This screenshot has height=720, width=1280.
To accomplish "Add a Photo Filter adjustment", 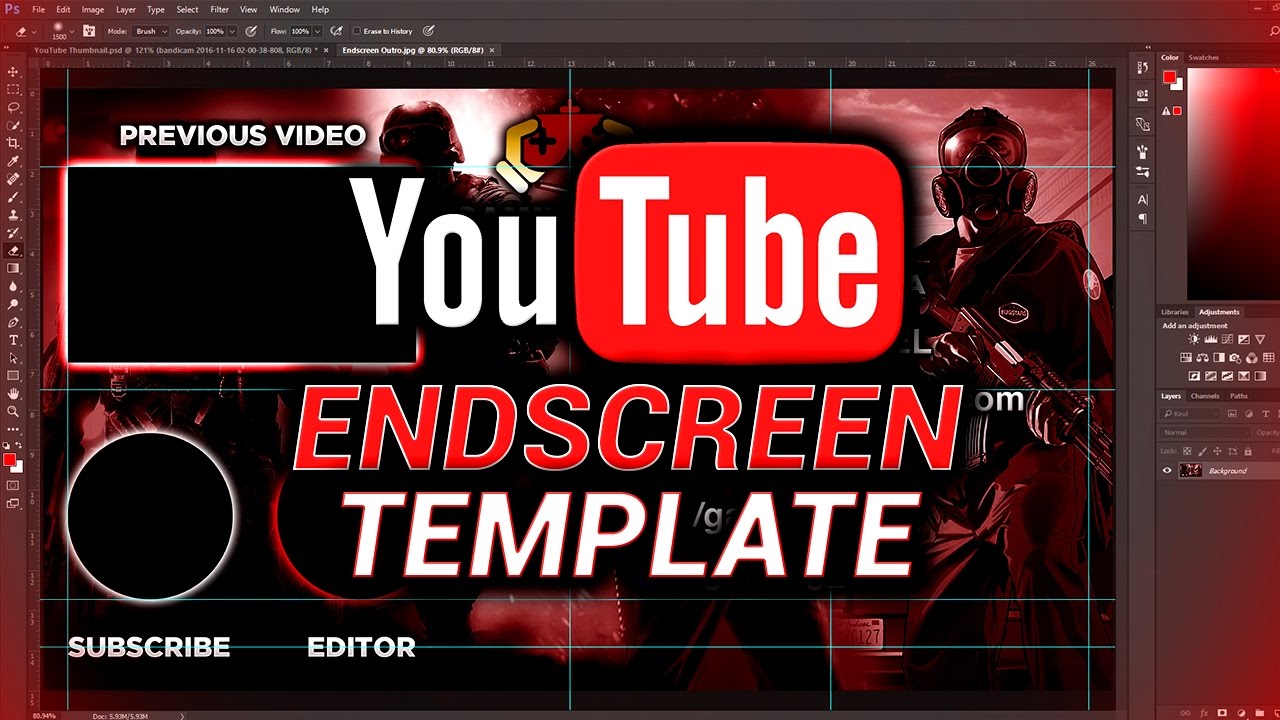I will tap(1234, 357).
